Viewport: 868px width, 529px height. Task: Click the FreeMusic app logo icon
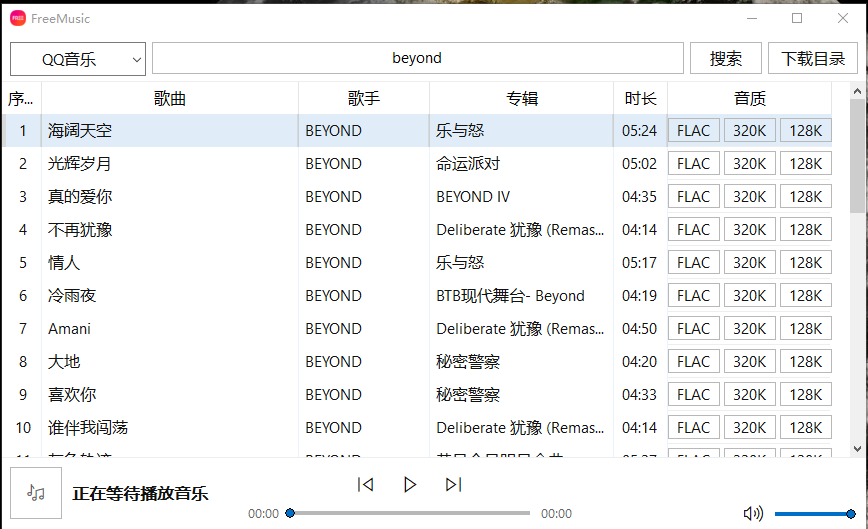click(x=18, y=18)
